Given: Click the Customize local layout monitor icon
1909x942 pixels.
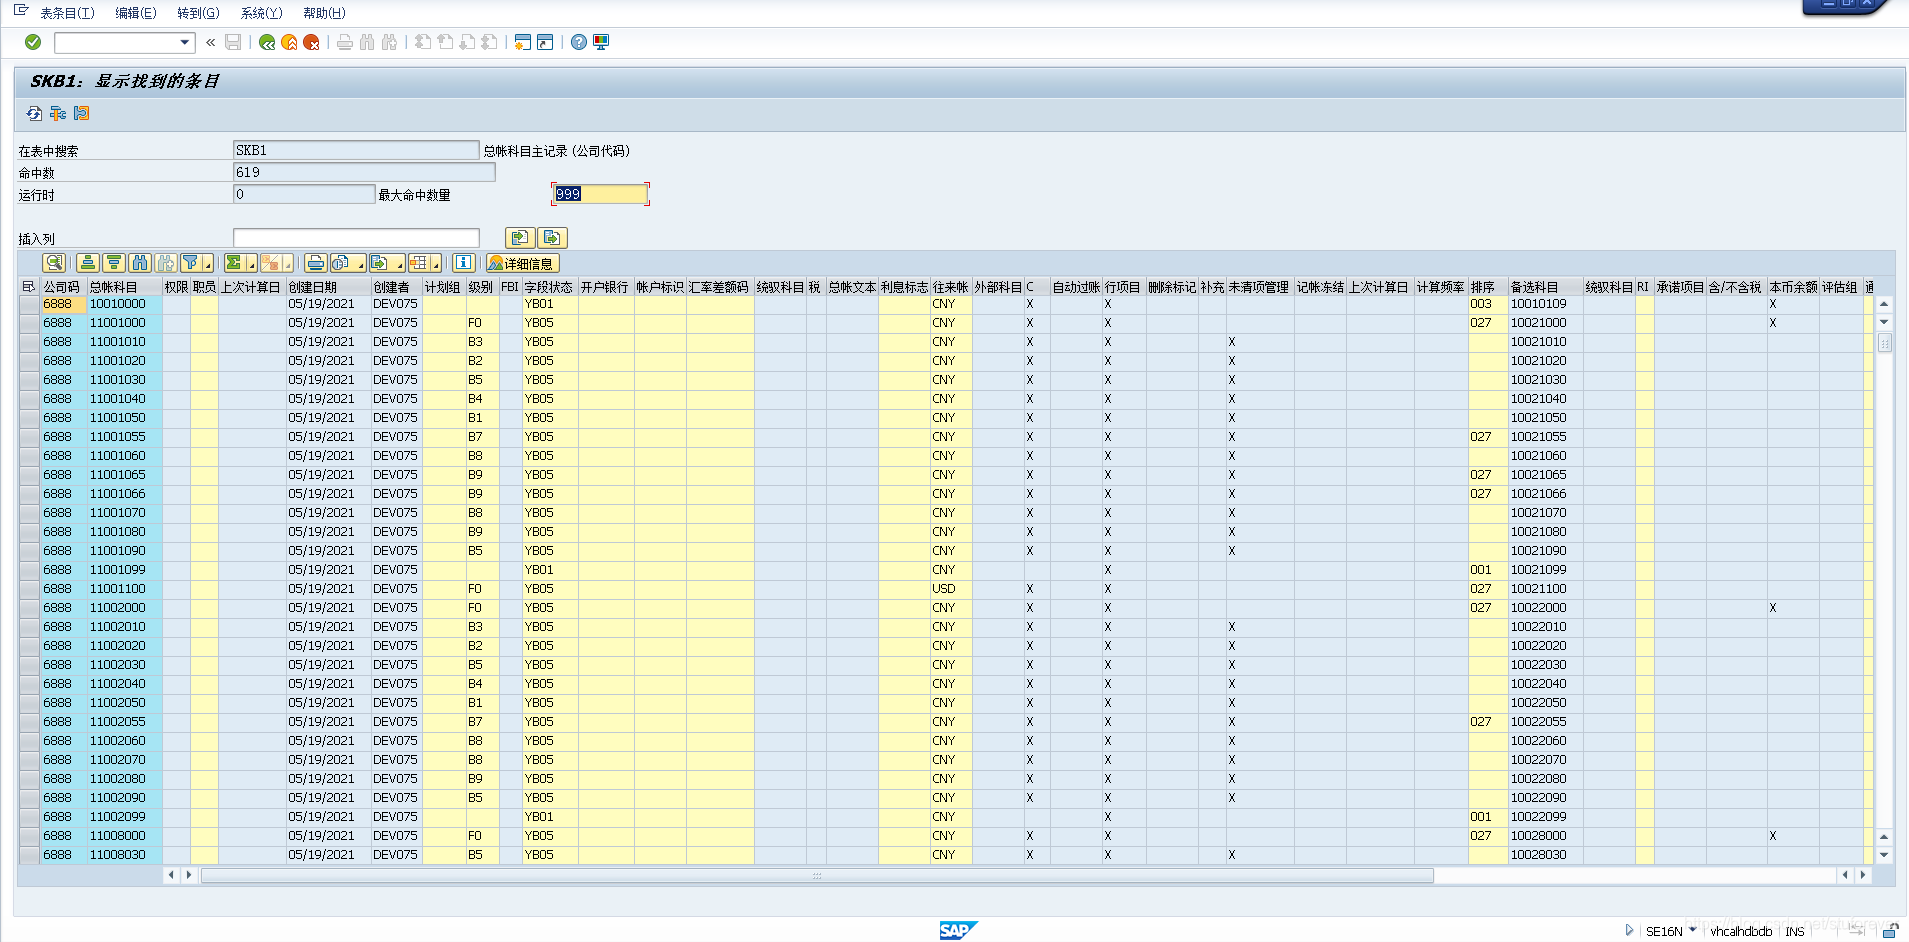Looking at the screenshot, I should pyautogui.click(x=601, y=42).
